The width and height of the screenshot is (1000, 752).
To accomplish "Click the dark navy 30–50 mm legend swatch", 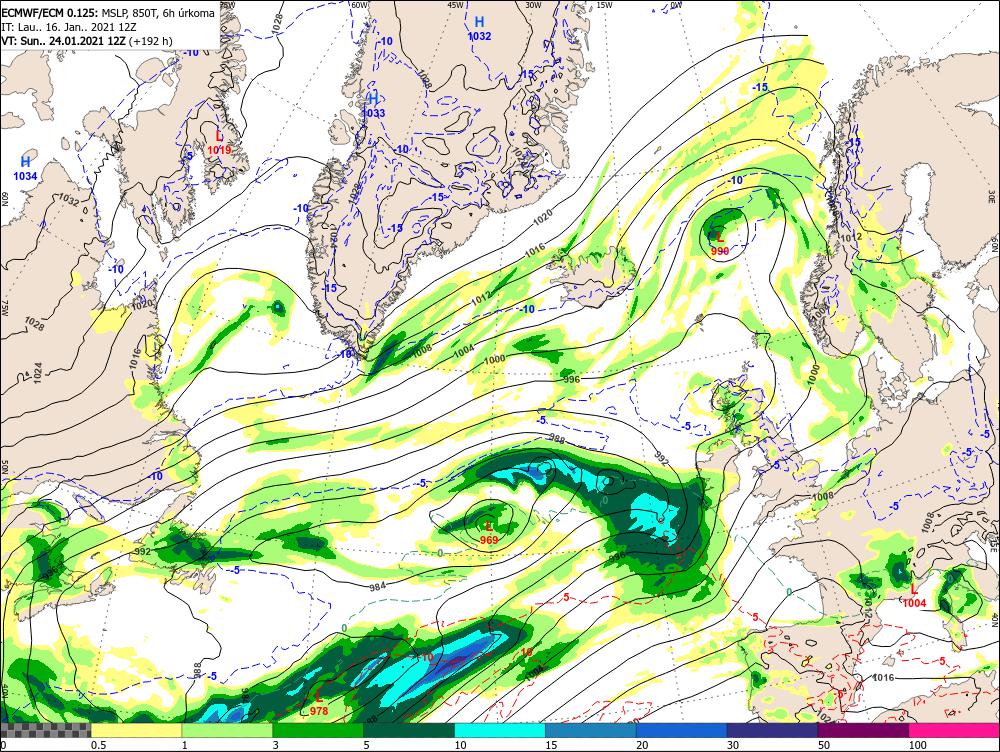I will click(x=772, y=730).
